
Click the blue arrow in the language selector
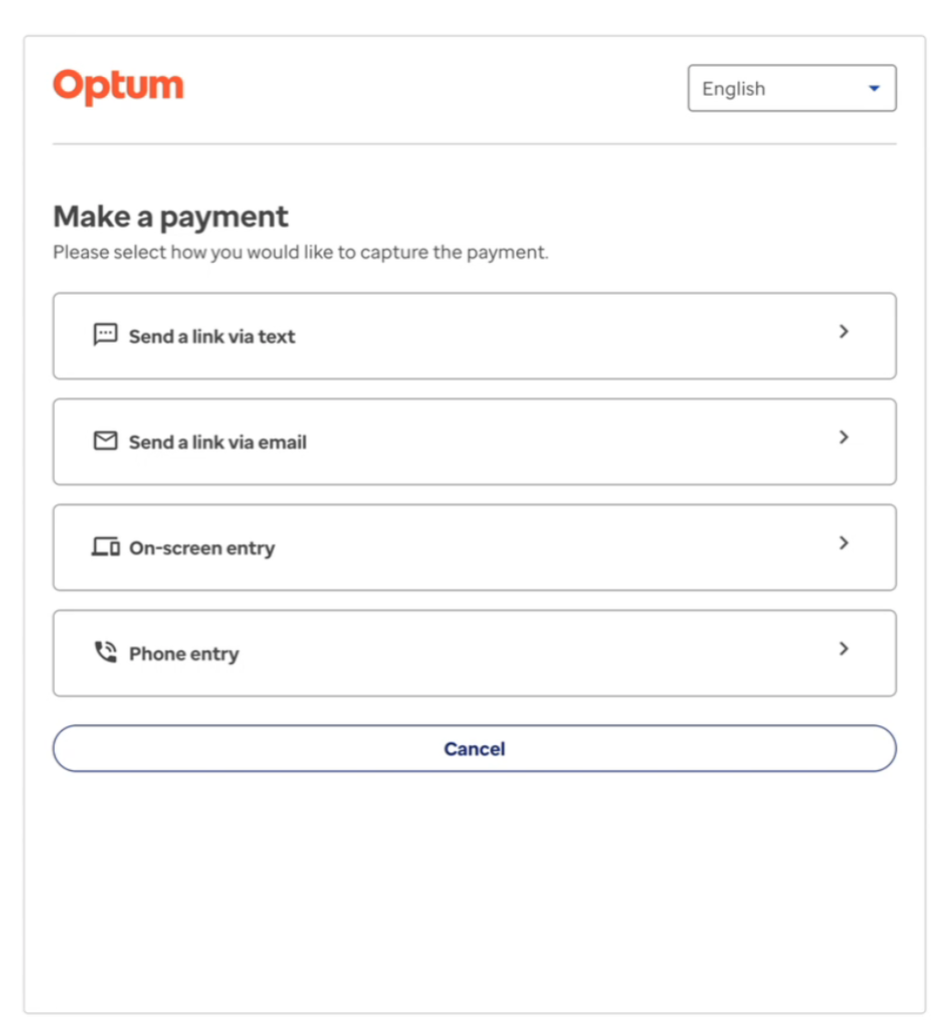[x=874, y=89]
